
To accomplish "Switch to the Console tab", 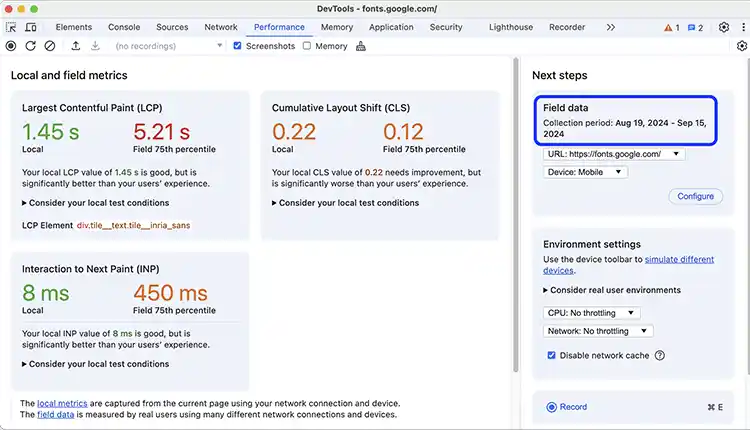I will [x=124, y=27].
